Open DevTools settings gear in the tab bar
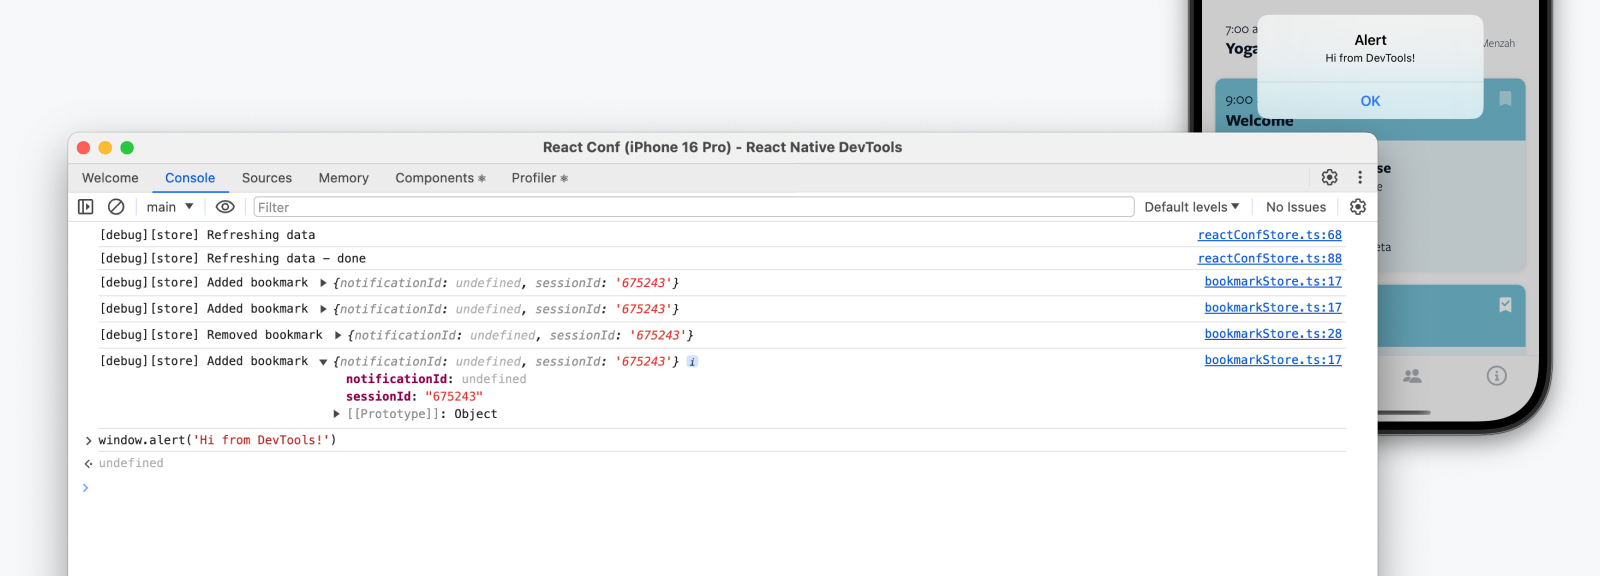 click(1329, 177)
